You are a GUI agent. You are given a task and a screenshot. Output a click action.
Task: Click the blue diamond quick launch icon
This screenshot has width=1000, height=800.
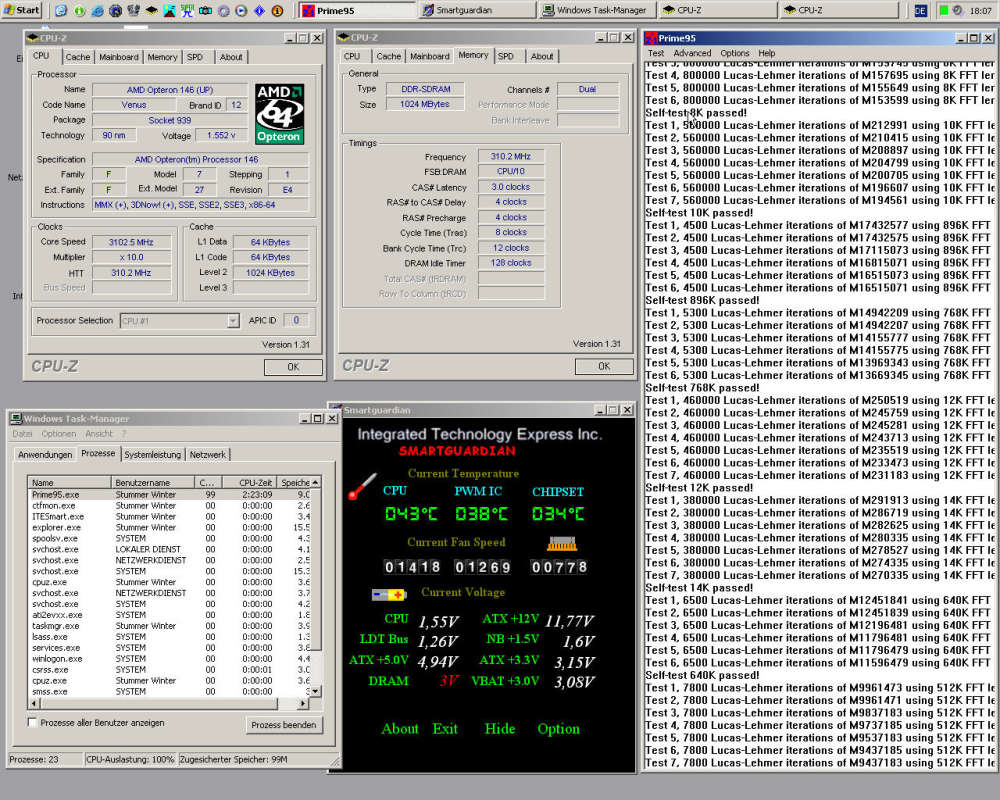[260, 10]
